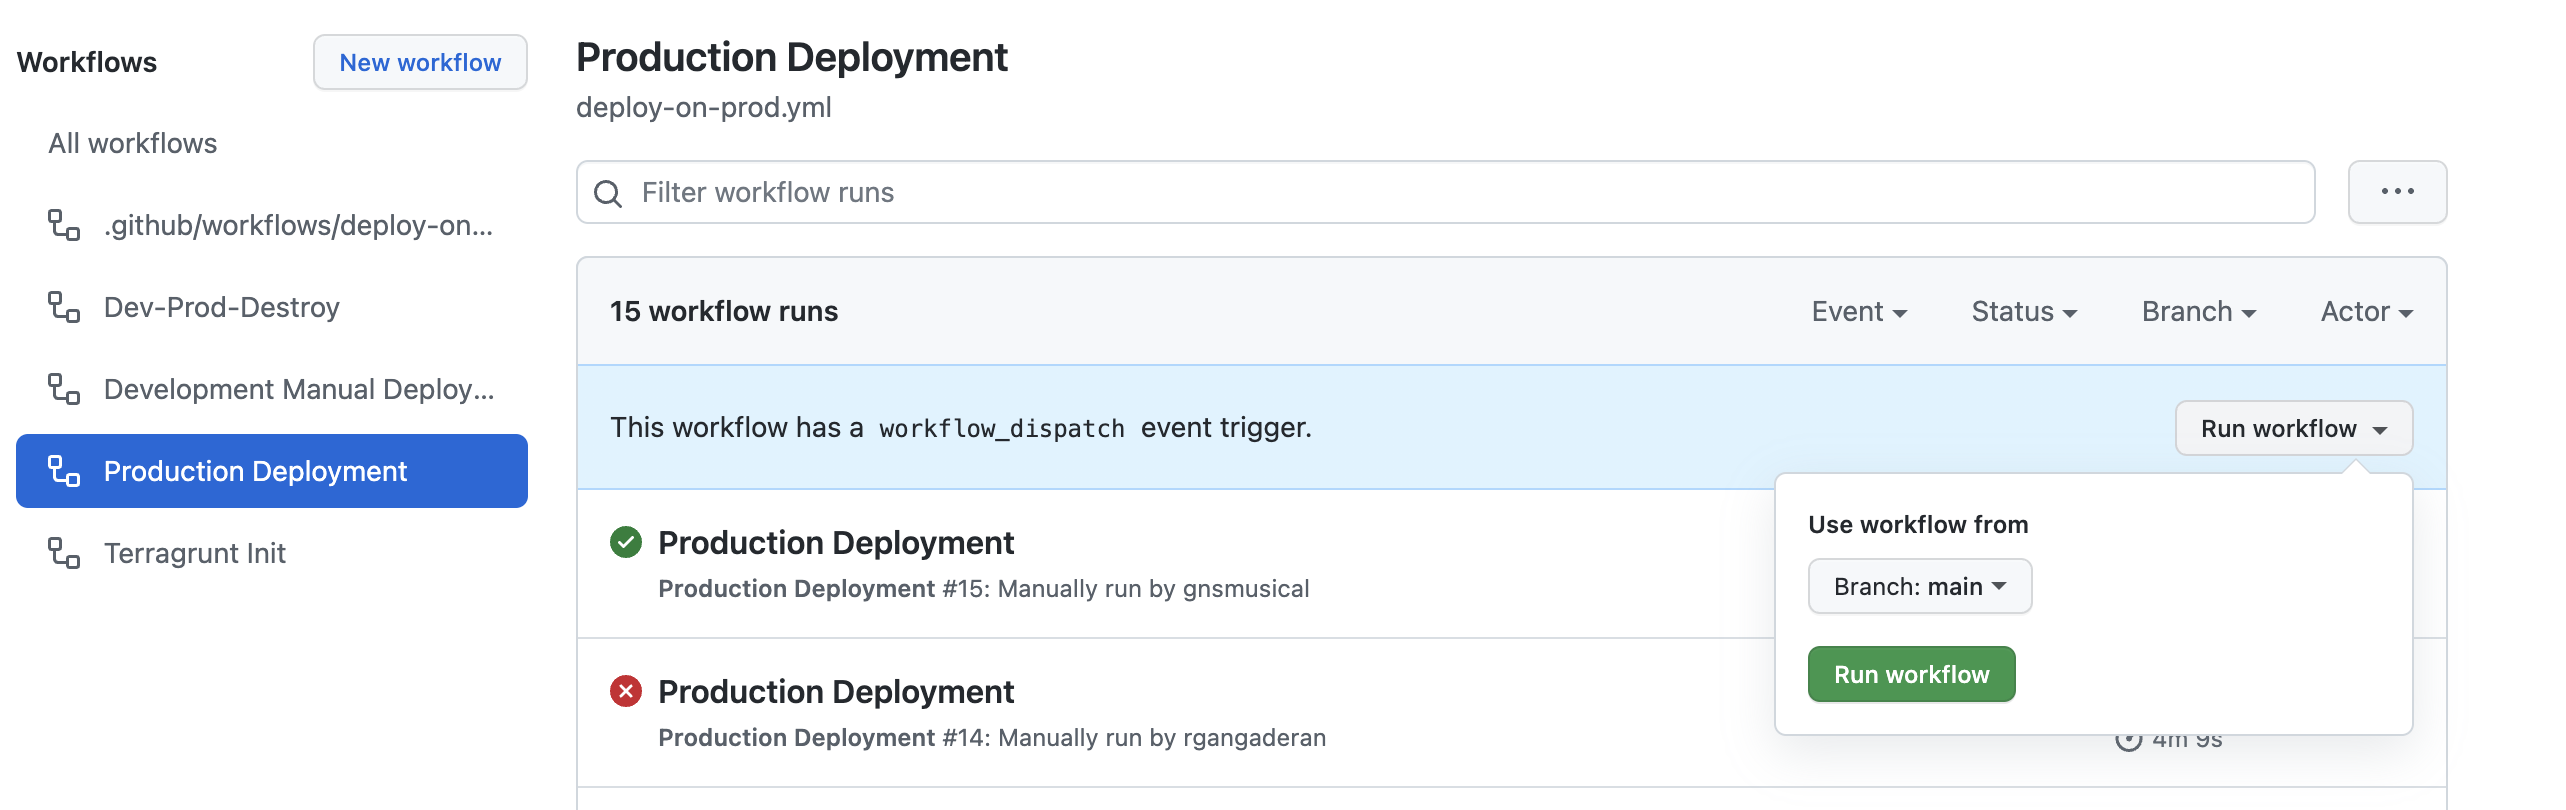Click the workflow icon beside Dev-Prod-Destroy
The height and width of the screenshot is (810, 2566).
pyautogui.click(x=64, y=306)
